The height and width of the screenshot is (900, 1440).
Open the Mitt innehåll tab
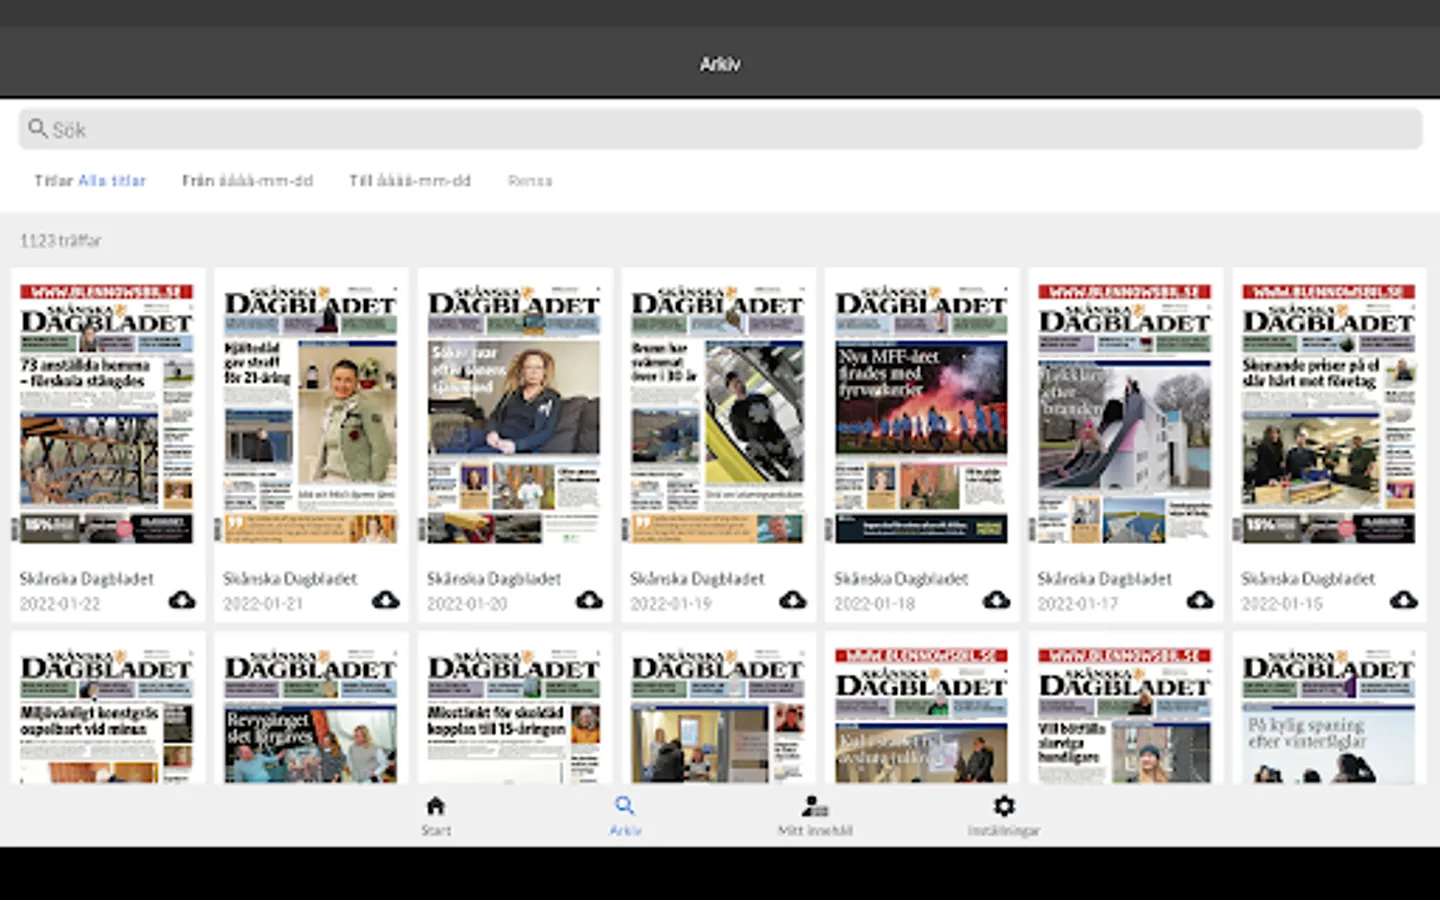tap(815, 815)
